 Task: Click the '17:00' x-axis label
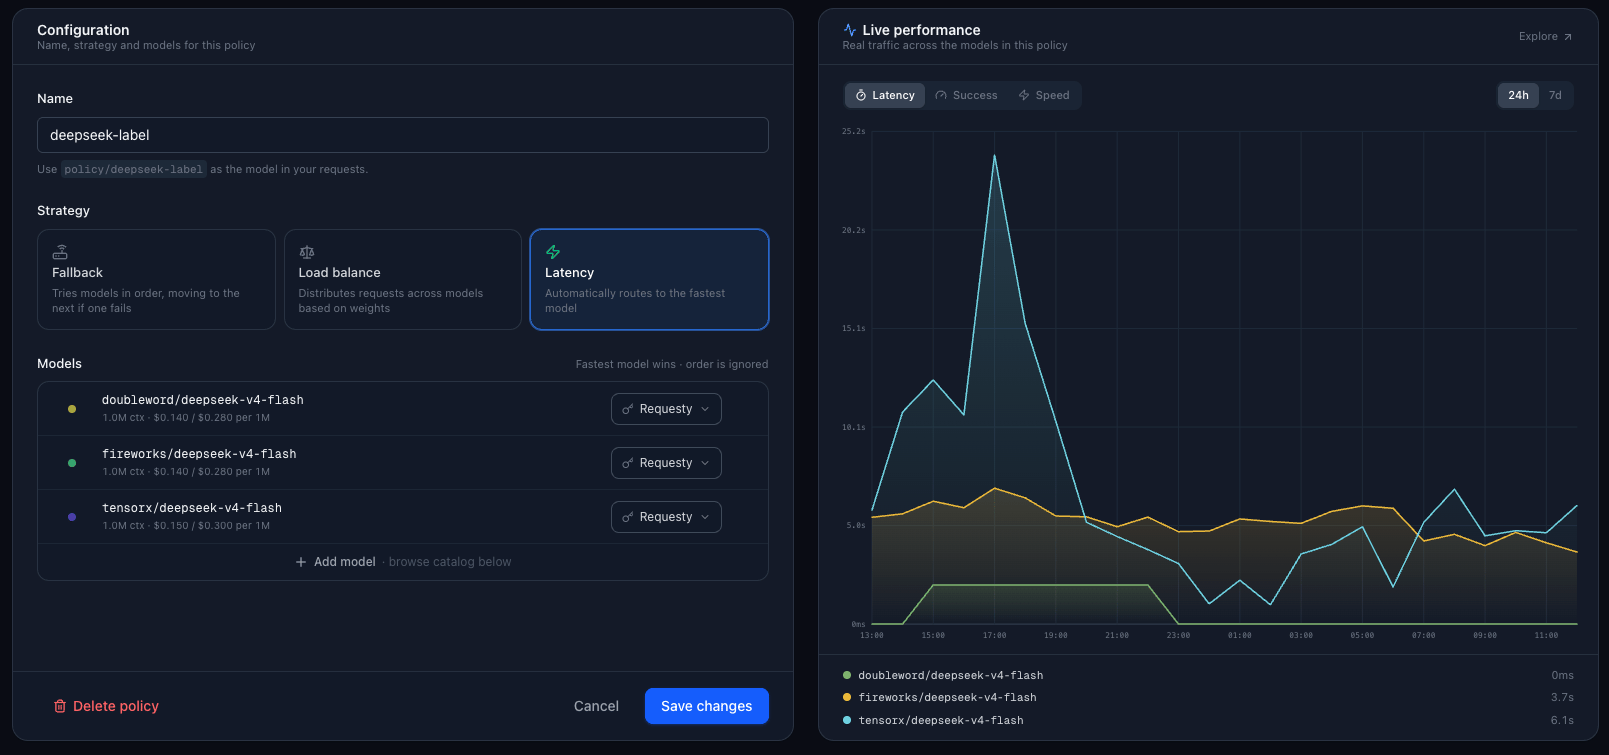[x=994, y=635]
